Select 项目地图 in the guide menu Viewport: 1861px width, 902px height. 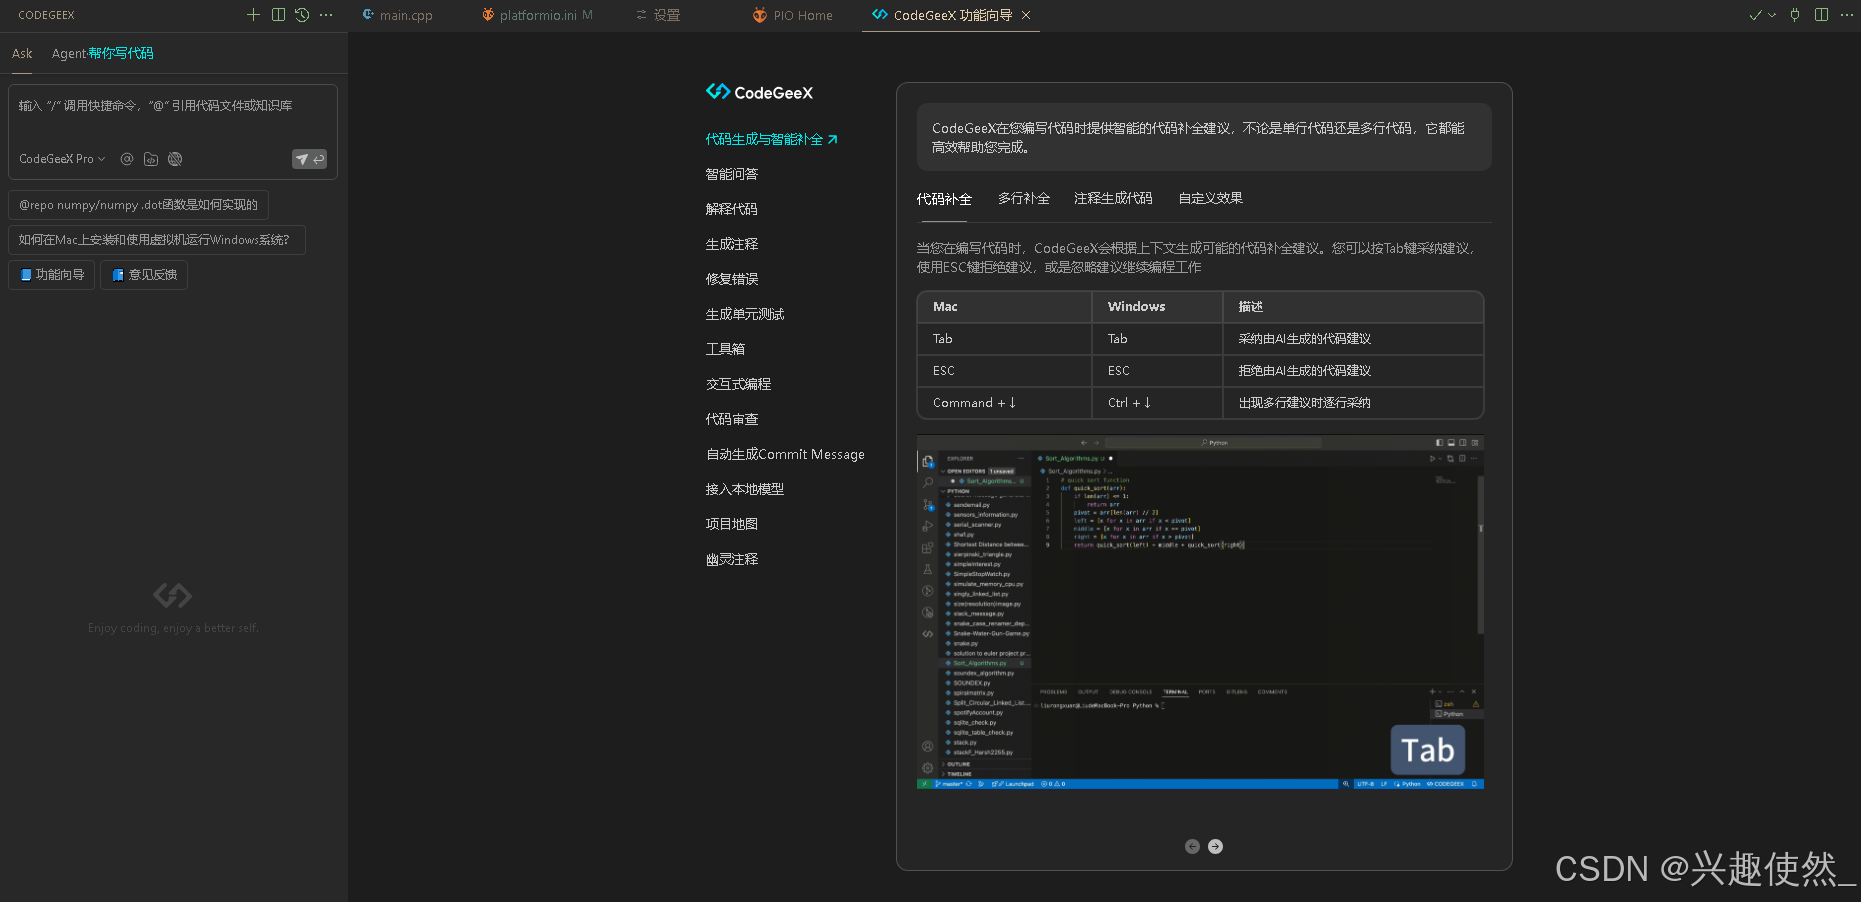pyautogui.click(x=732, y=524)
